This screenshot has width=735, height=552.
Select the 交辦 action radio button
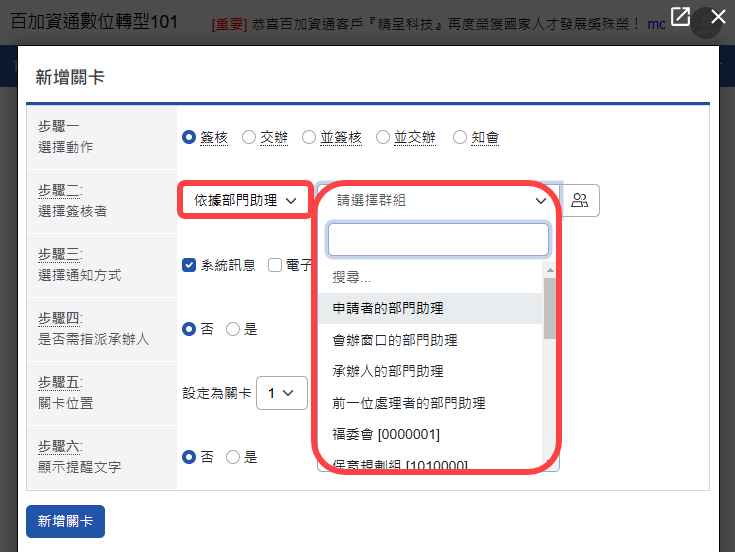click(x=249, y=137)
